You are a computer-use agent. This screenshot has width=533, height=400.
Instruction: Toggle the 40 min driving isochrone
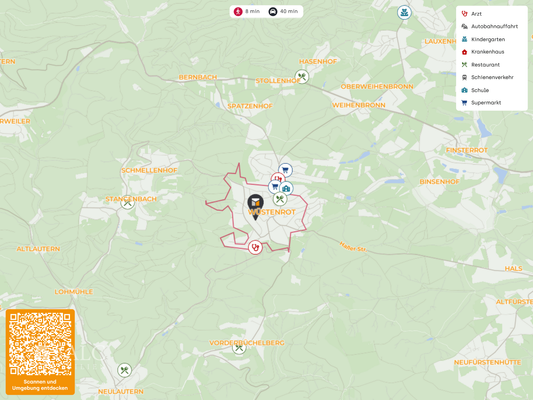click(x=283, y=12)
